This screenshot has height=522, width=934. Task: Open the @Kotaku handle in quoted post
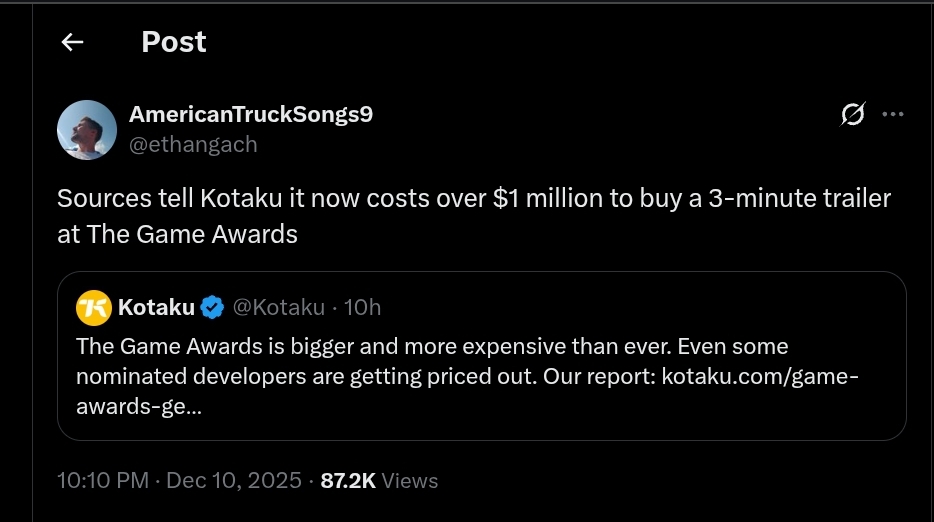pos(278,307)
